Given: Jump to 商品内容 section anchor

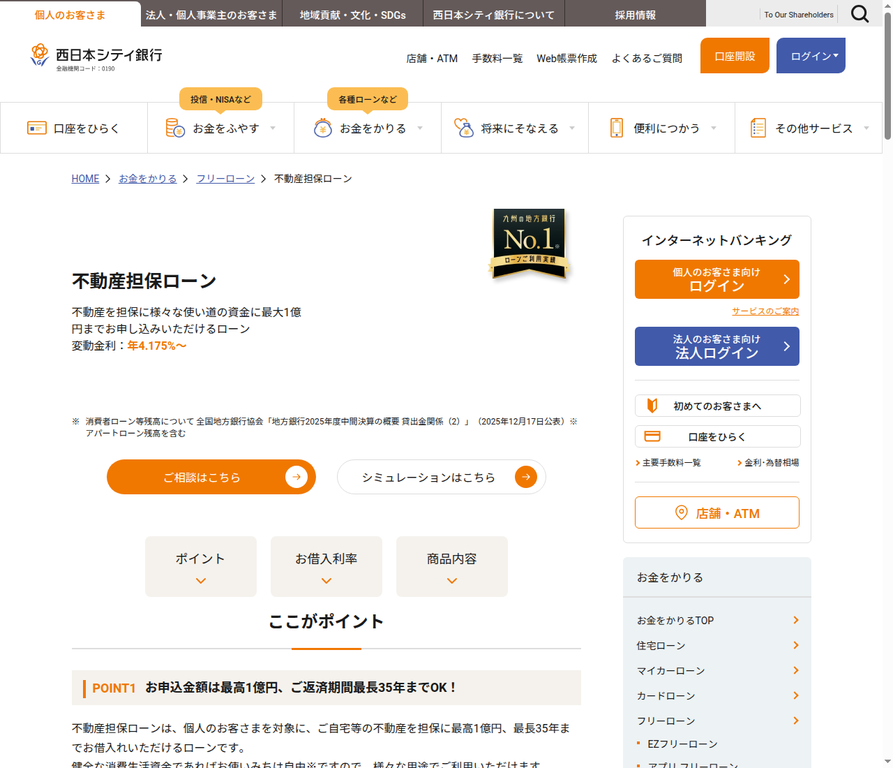Looking at the screenshot, I should pyautogui.click(x=452, y=566).
